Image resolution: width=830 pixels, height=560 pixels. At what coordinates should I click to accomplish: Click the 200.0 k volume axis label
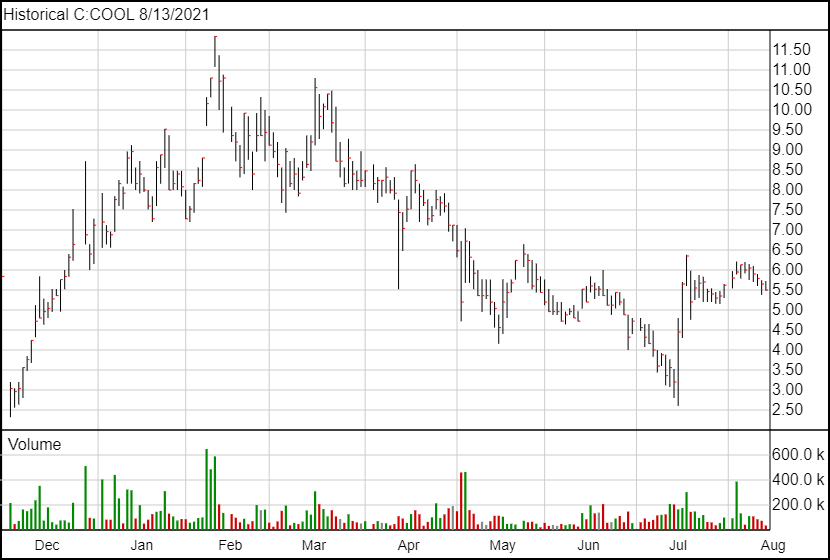click(x=798, y=505)
